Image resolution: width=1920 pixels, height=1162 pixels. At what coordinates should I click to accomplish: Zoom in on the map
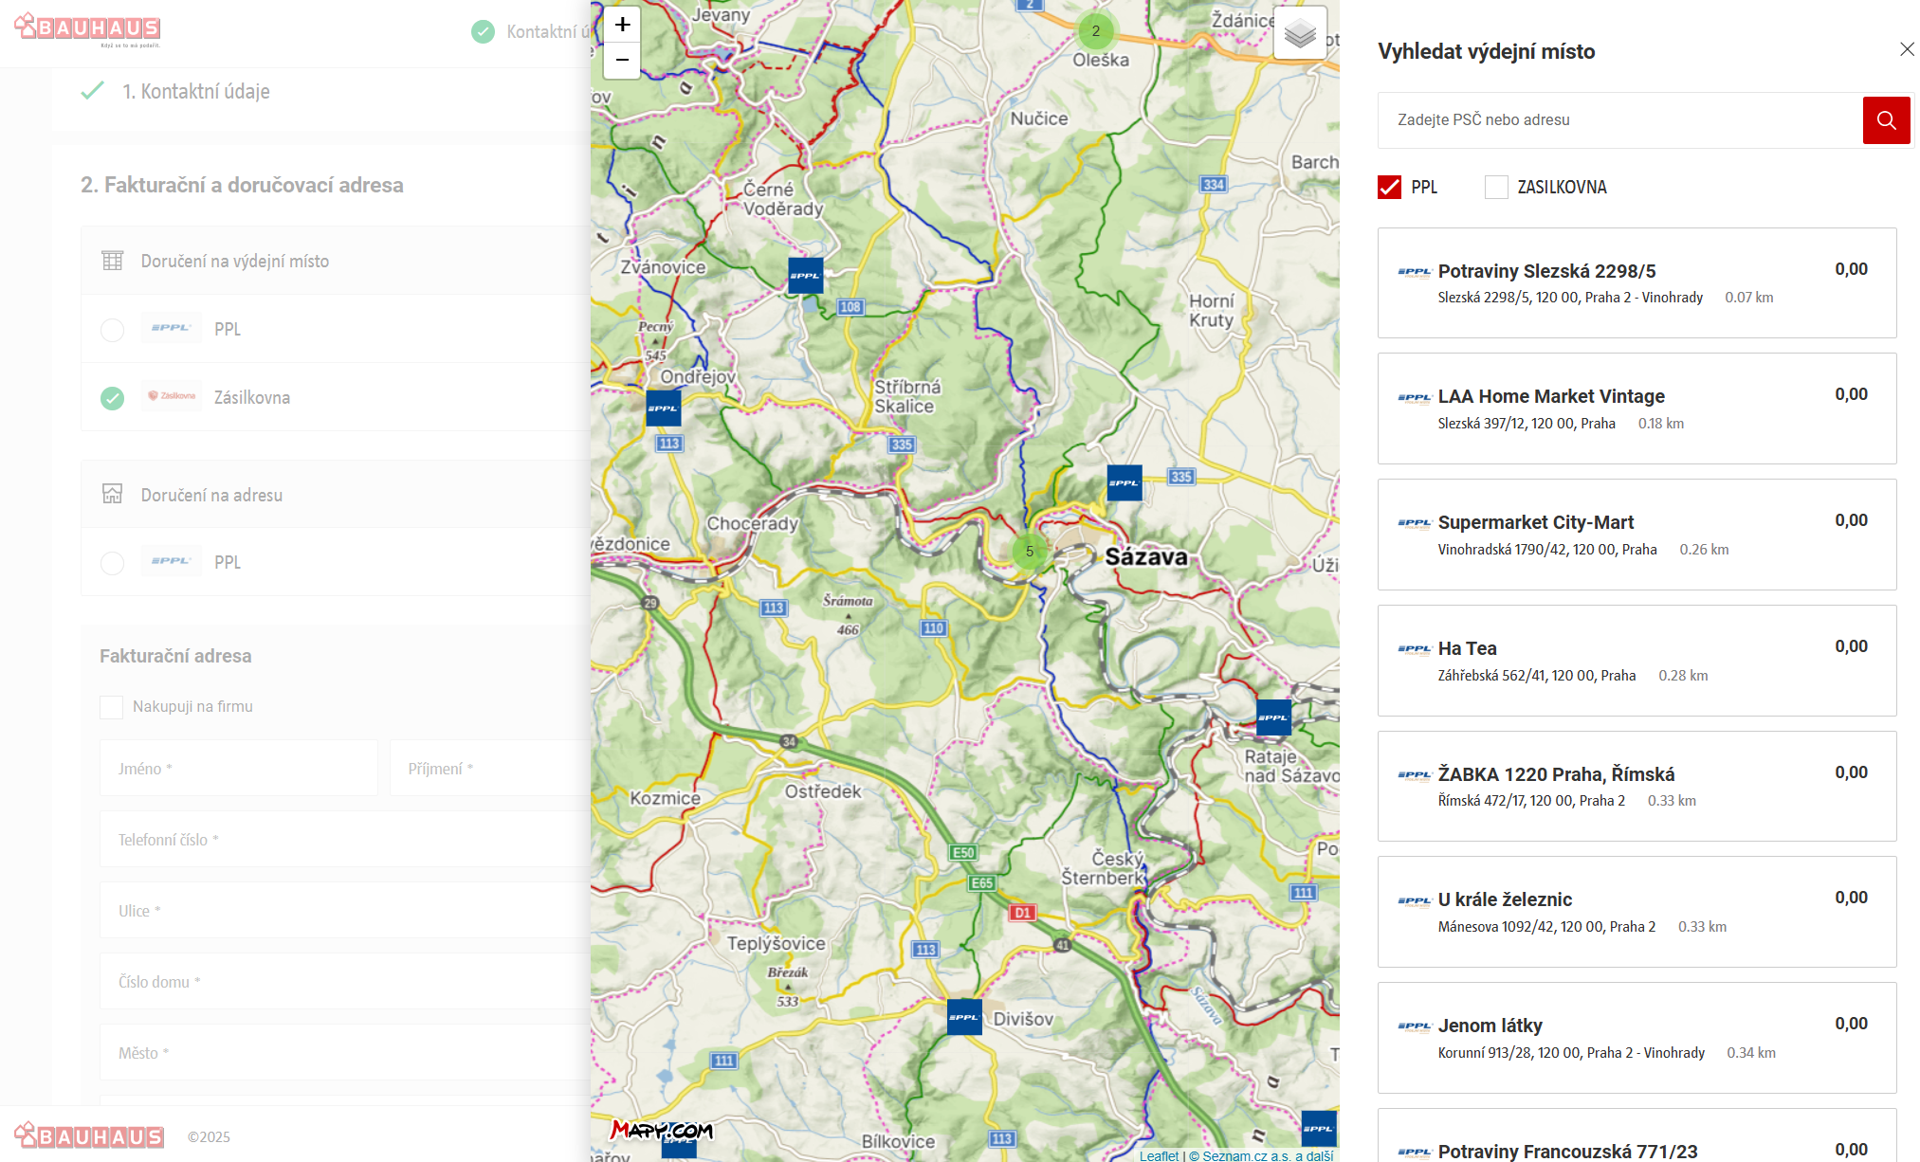(x=622, y=24)
